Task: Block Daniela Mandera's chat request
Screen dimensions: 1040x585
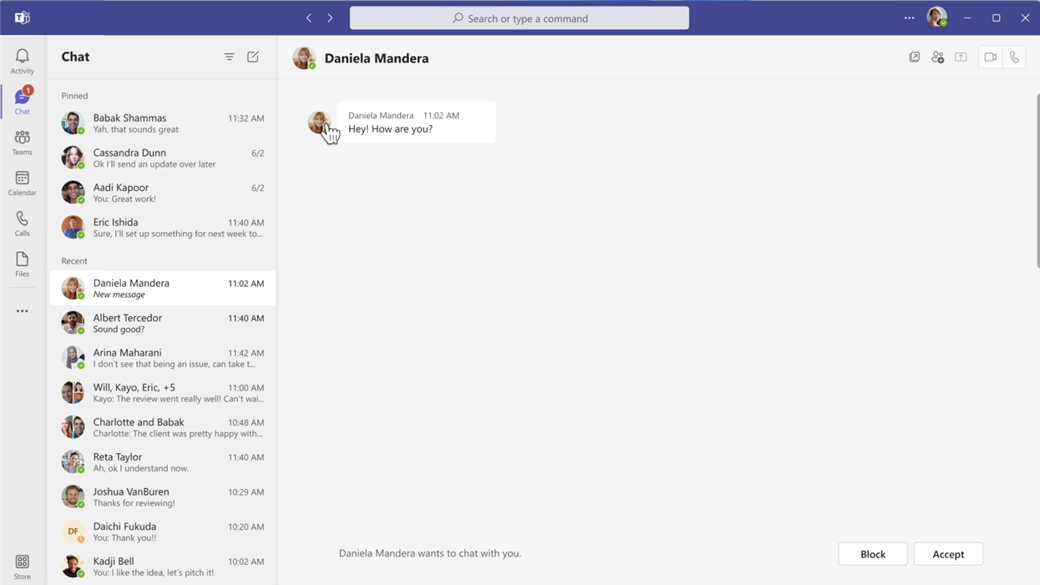Action: point(872,554)
